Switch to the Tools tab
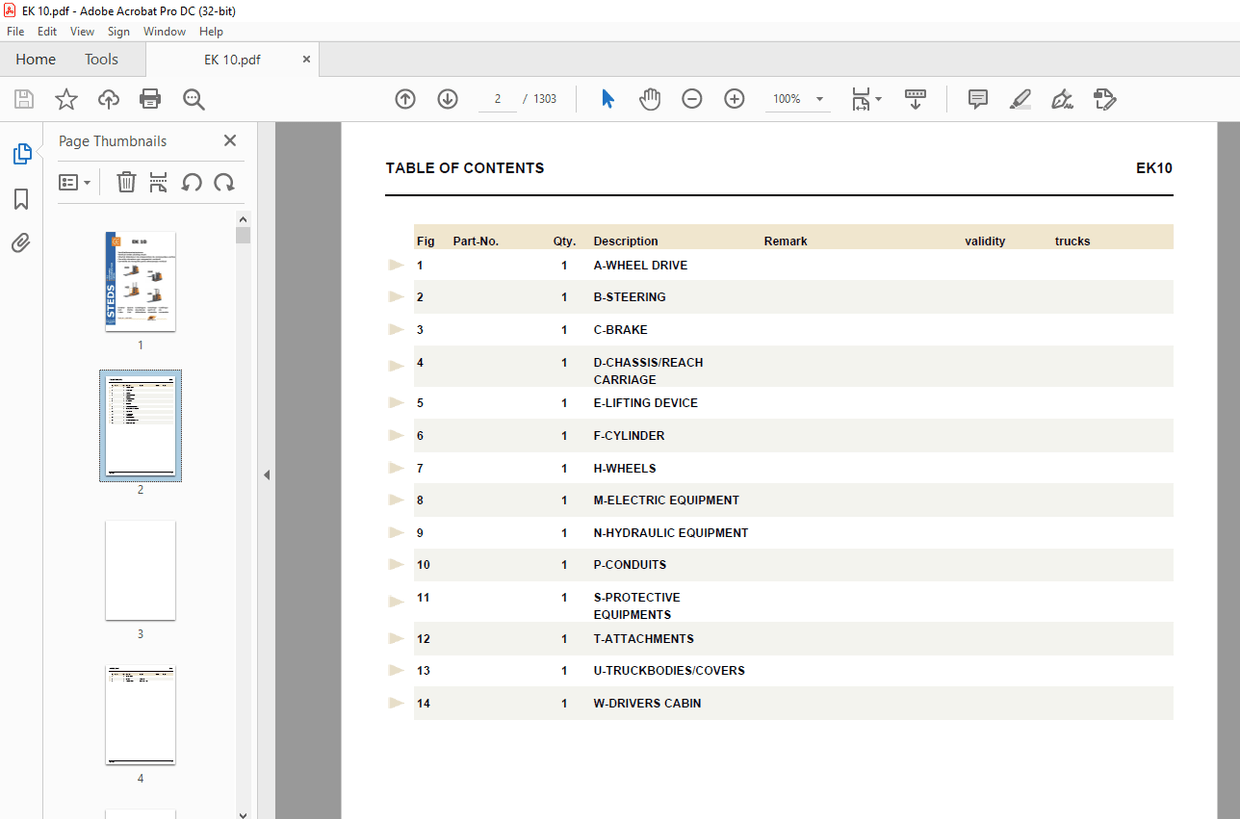Image resolution: width=1240 pixels, height=819 pixels. point(101,59)
